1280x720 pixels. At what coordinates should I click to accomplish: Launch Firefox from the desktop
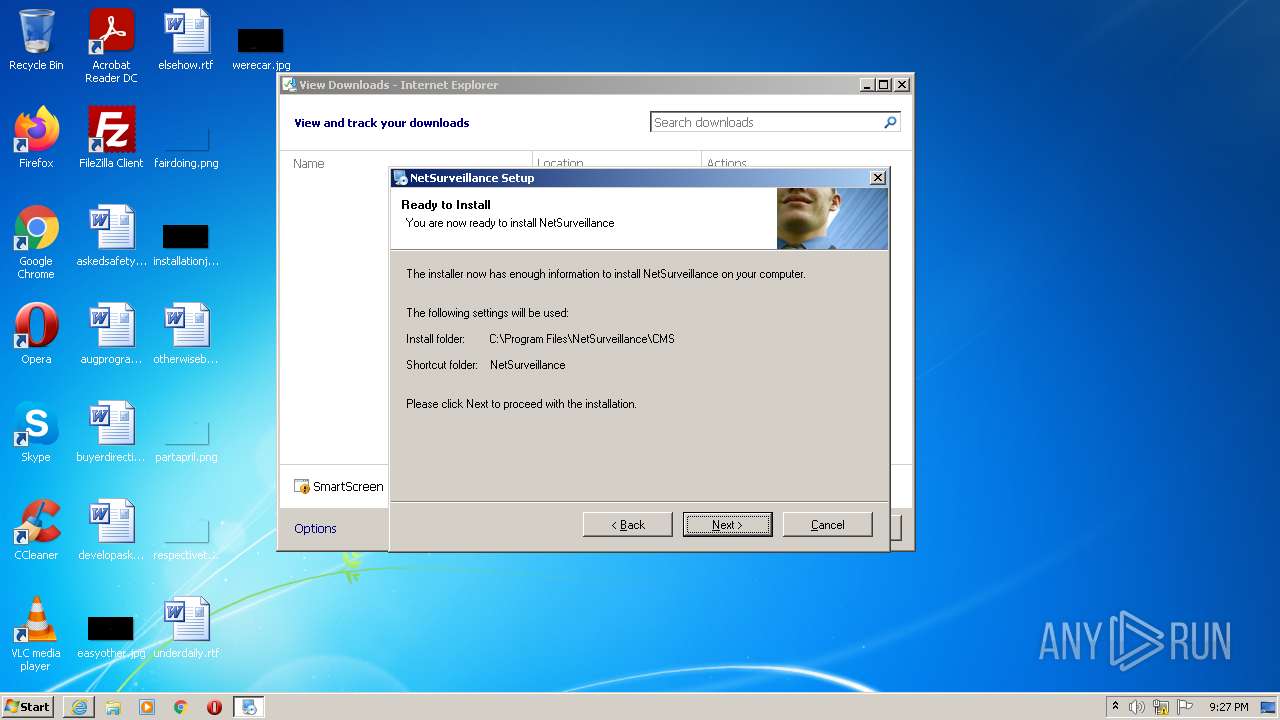pos(36,138)
